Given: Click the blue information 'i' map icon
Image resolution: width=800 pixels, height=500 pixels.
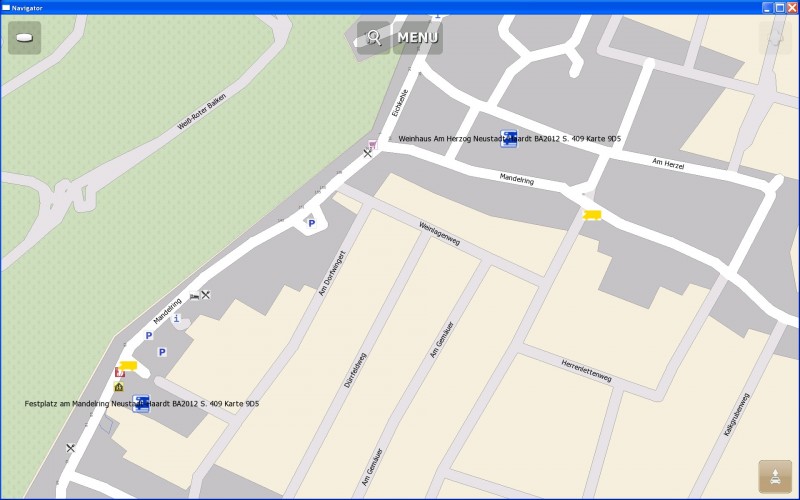Looking at the screenshot, I should pos(177,319).
